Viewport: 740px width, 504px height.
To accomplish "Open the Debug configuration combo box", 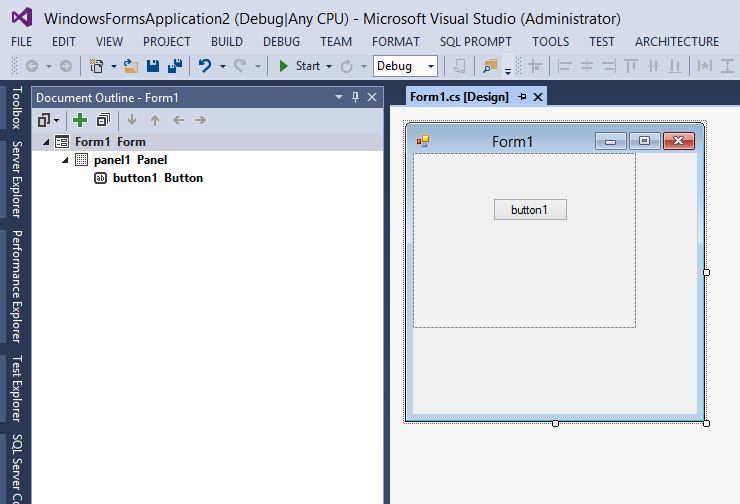I will click(405, 66).
